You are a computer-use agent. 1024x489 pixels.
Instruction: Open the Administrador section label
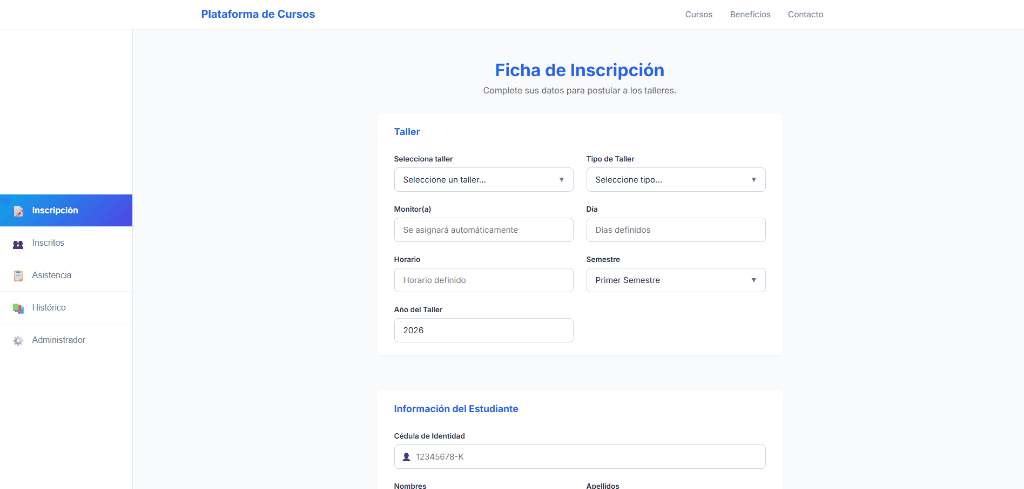pos(59,340)
